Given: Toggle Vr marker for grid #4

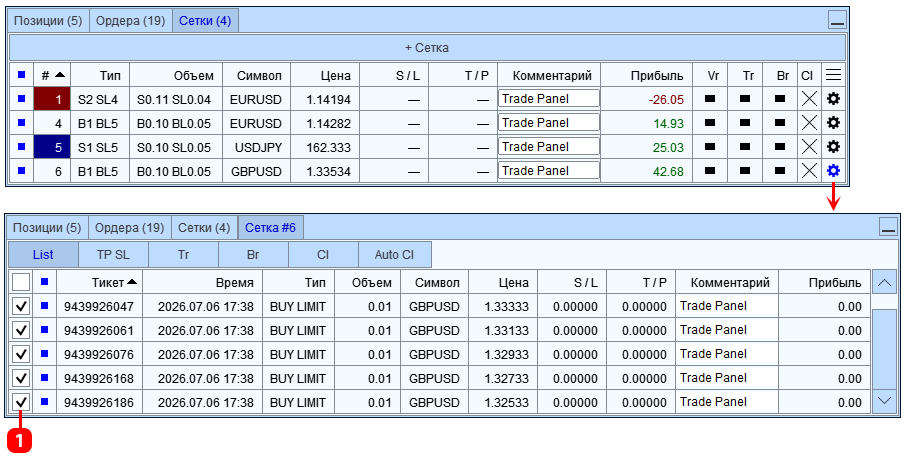Looking at the screenshot, I should [710, 123].
